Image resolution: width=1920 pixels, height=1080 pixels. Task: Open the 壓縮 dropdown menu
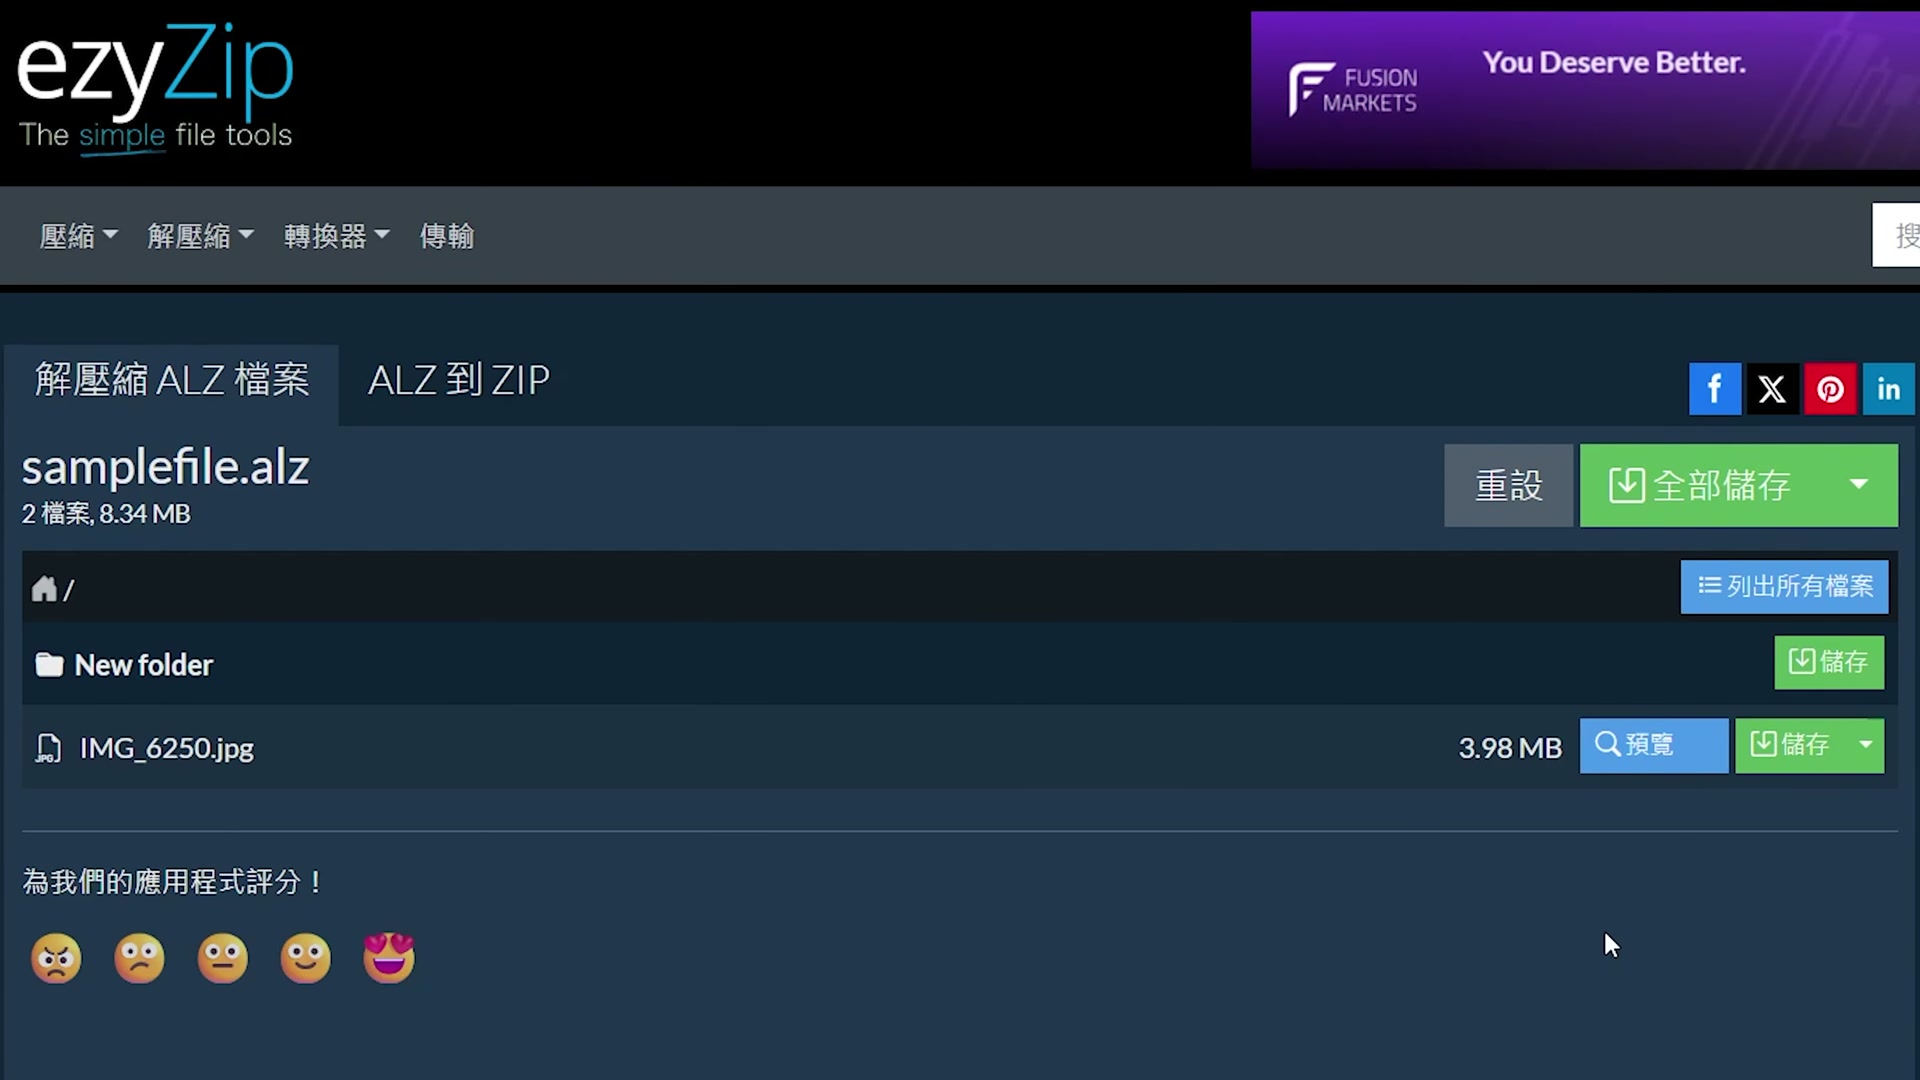pos(78,236)
